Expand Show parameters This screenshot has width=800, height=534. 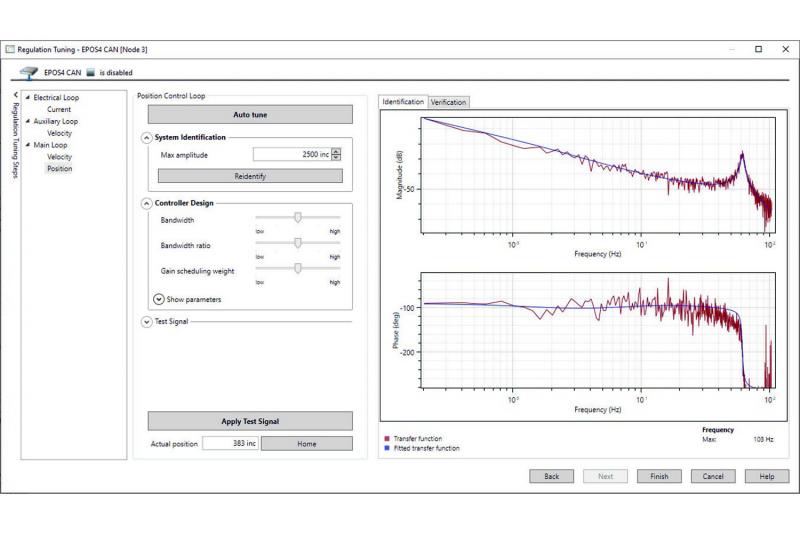(158, 299)
